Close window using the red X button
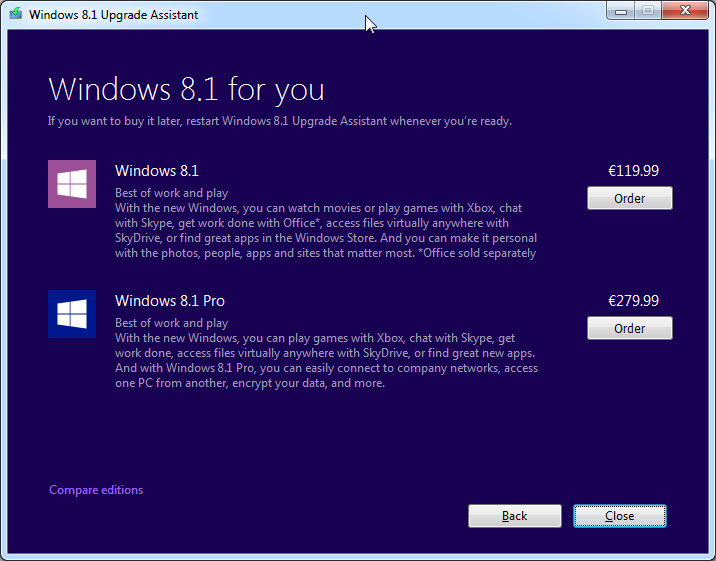 (685, 10)
